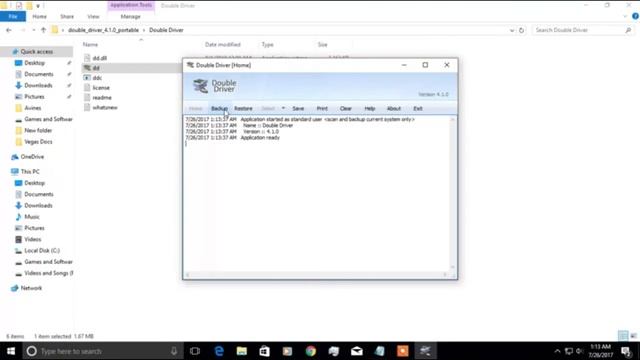Select the whatsnew file
The height and width of the screenshot is (360, 640).
pyautogui.click(x=105, y=107)
